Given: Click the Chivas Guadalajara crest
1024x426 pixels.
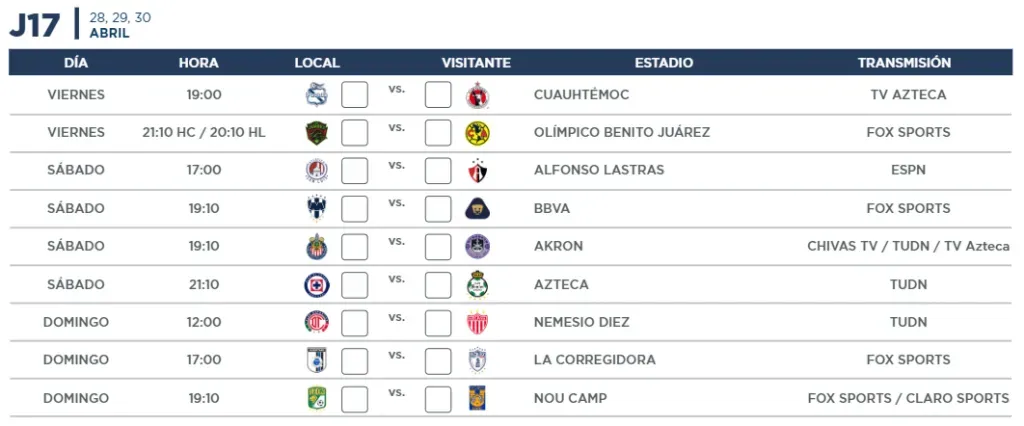Looking at the screenshot, I should point(317,246).
